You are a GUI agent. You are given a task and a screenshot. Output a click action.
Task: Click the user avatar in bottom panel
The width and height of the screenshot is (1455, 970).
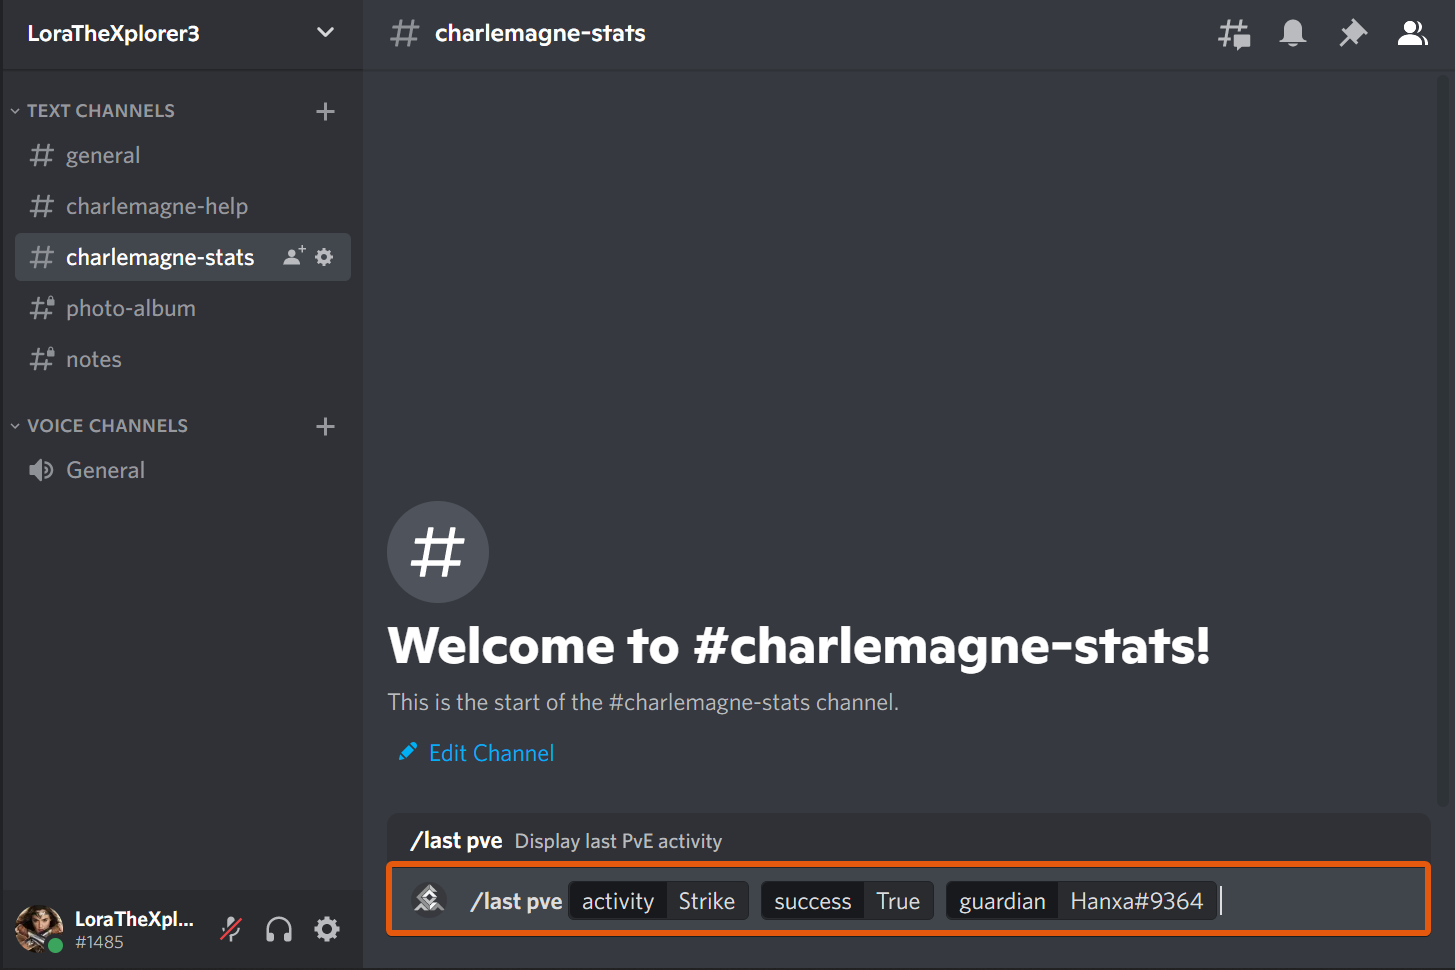39,929
